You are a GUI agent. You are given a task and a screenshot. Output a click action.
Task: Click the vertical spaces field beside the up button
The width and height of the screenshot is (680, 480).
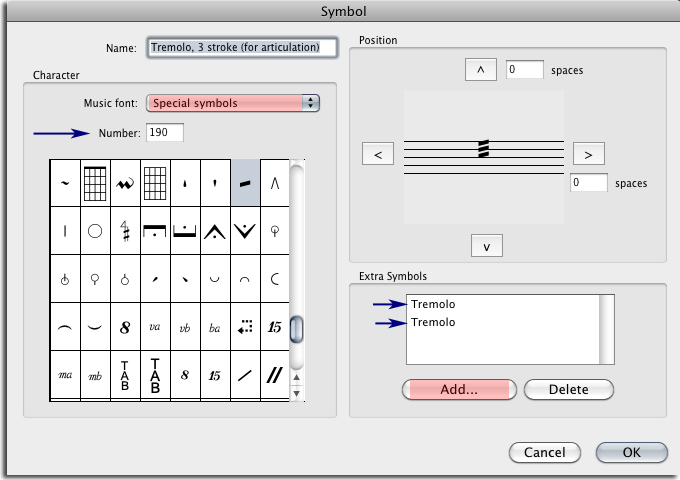(x=524, y=70)
